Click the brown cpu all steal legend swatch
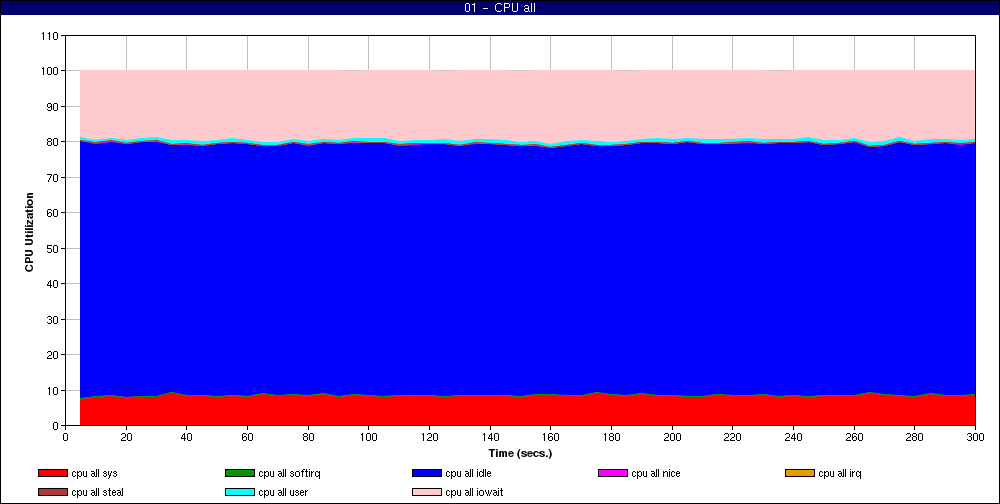Viewport: 1000px width, 504px height. [x=53, y=493]
